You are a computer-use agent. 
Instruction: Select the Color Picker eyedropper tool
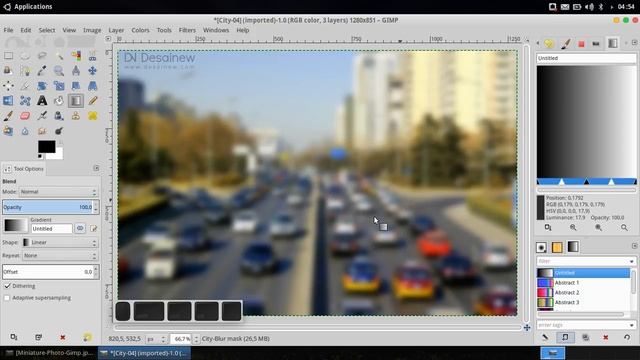click(42, 71)
